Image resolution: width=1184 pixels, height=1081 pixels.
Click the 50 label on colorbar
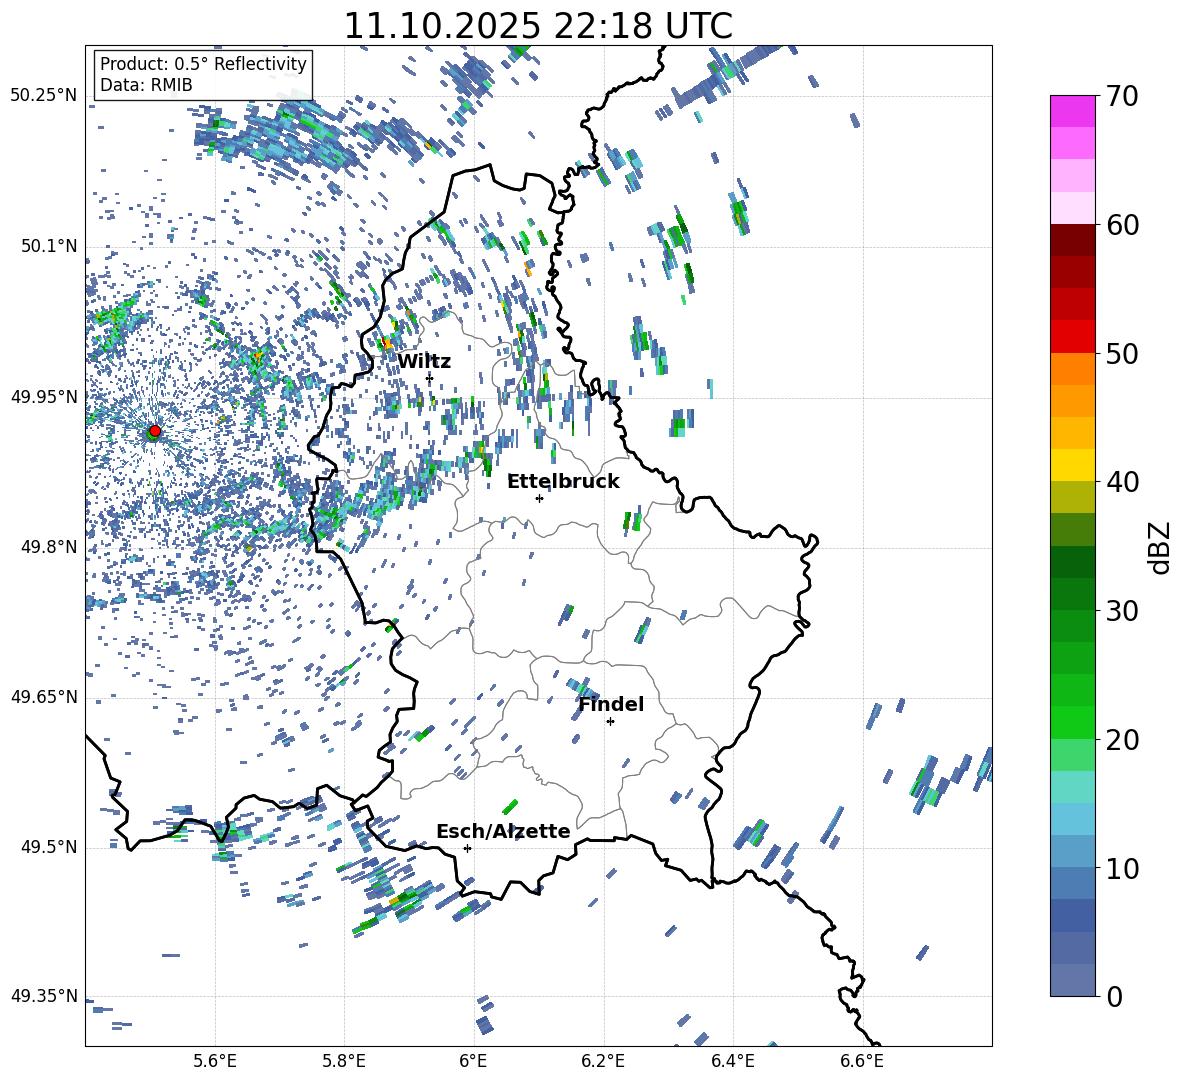tap(1122, 353)
